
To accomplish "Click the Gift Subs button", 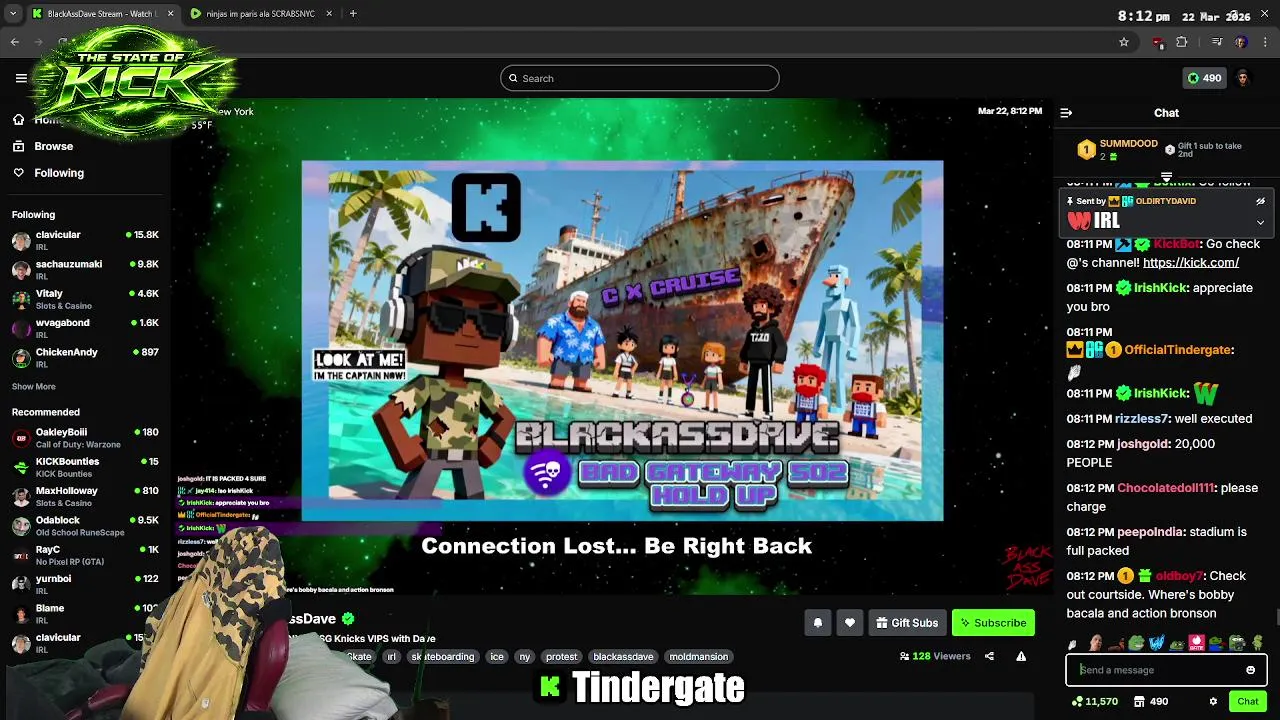I will (906, 623).
